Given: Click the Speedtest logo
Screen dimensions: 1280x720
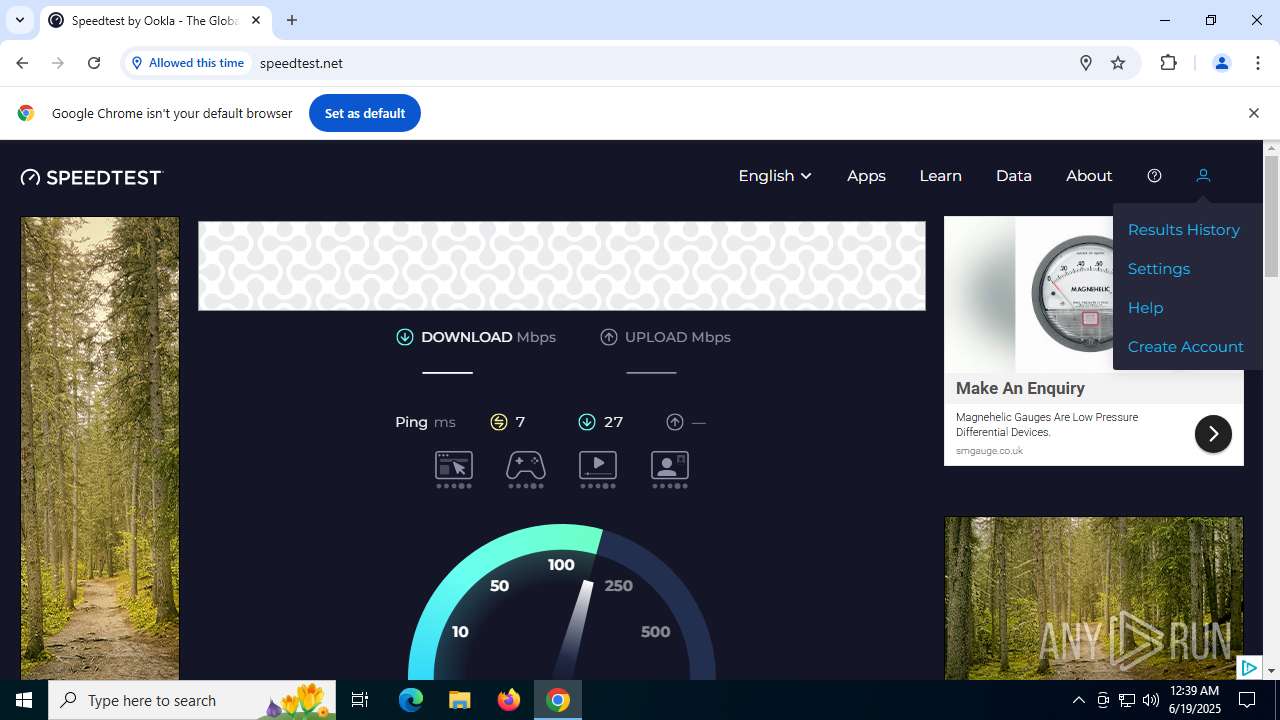Looking at the screenshot, I should point(91,177).
